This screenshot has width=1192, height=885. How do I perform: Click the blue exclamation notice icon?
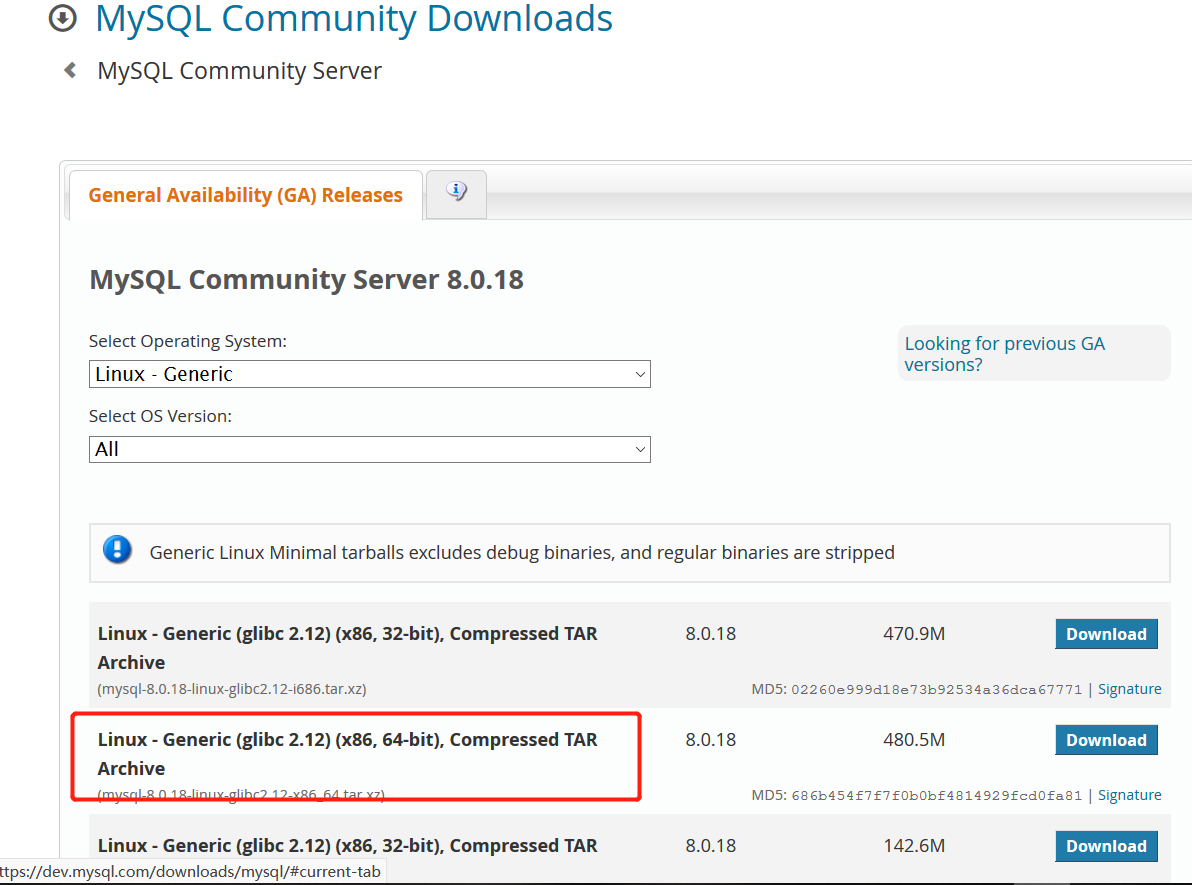click(117, 549)
